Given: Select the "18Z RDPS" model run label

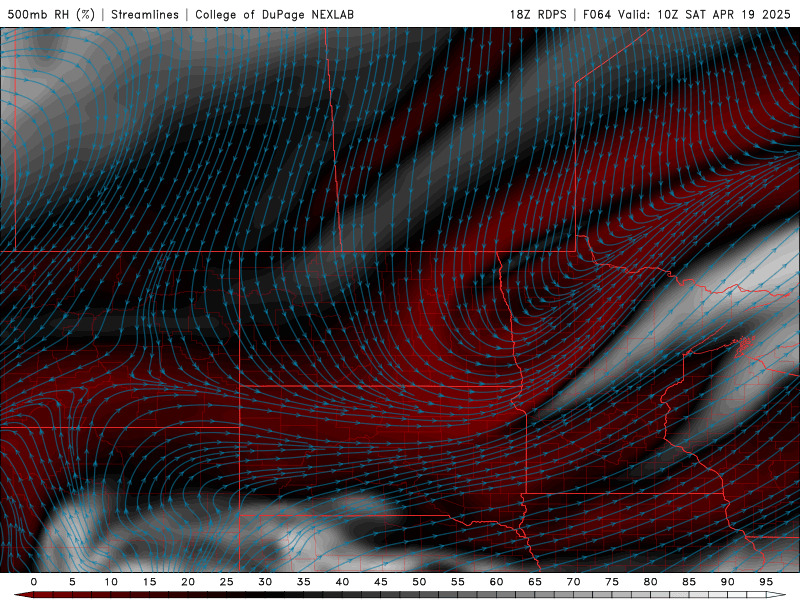Looking at the screenshot, I should tap(538, 15).
